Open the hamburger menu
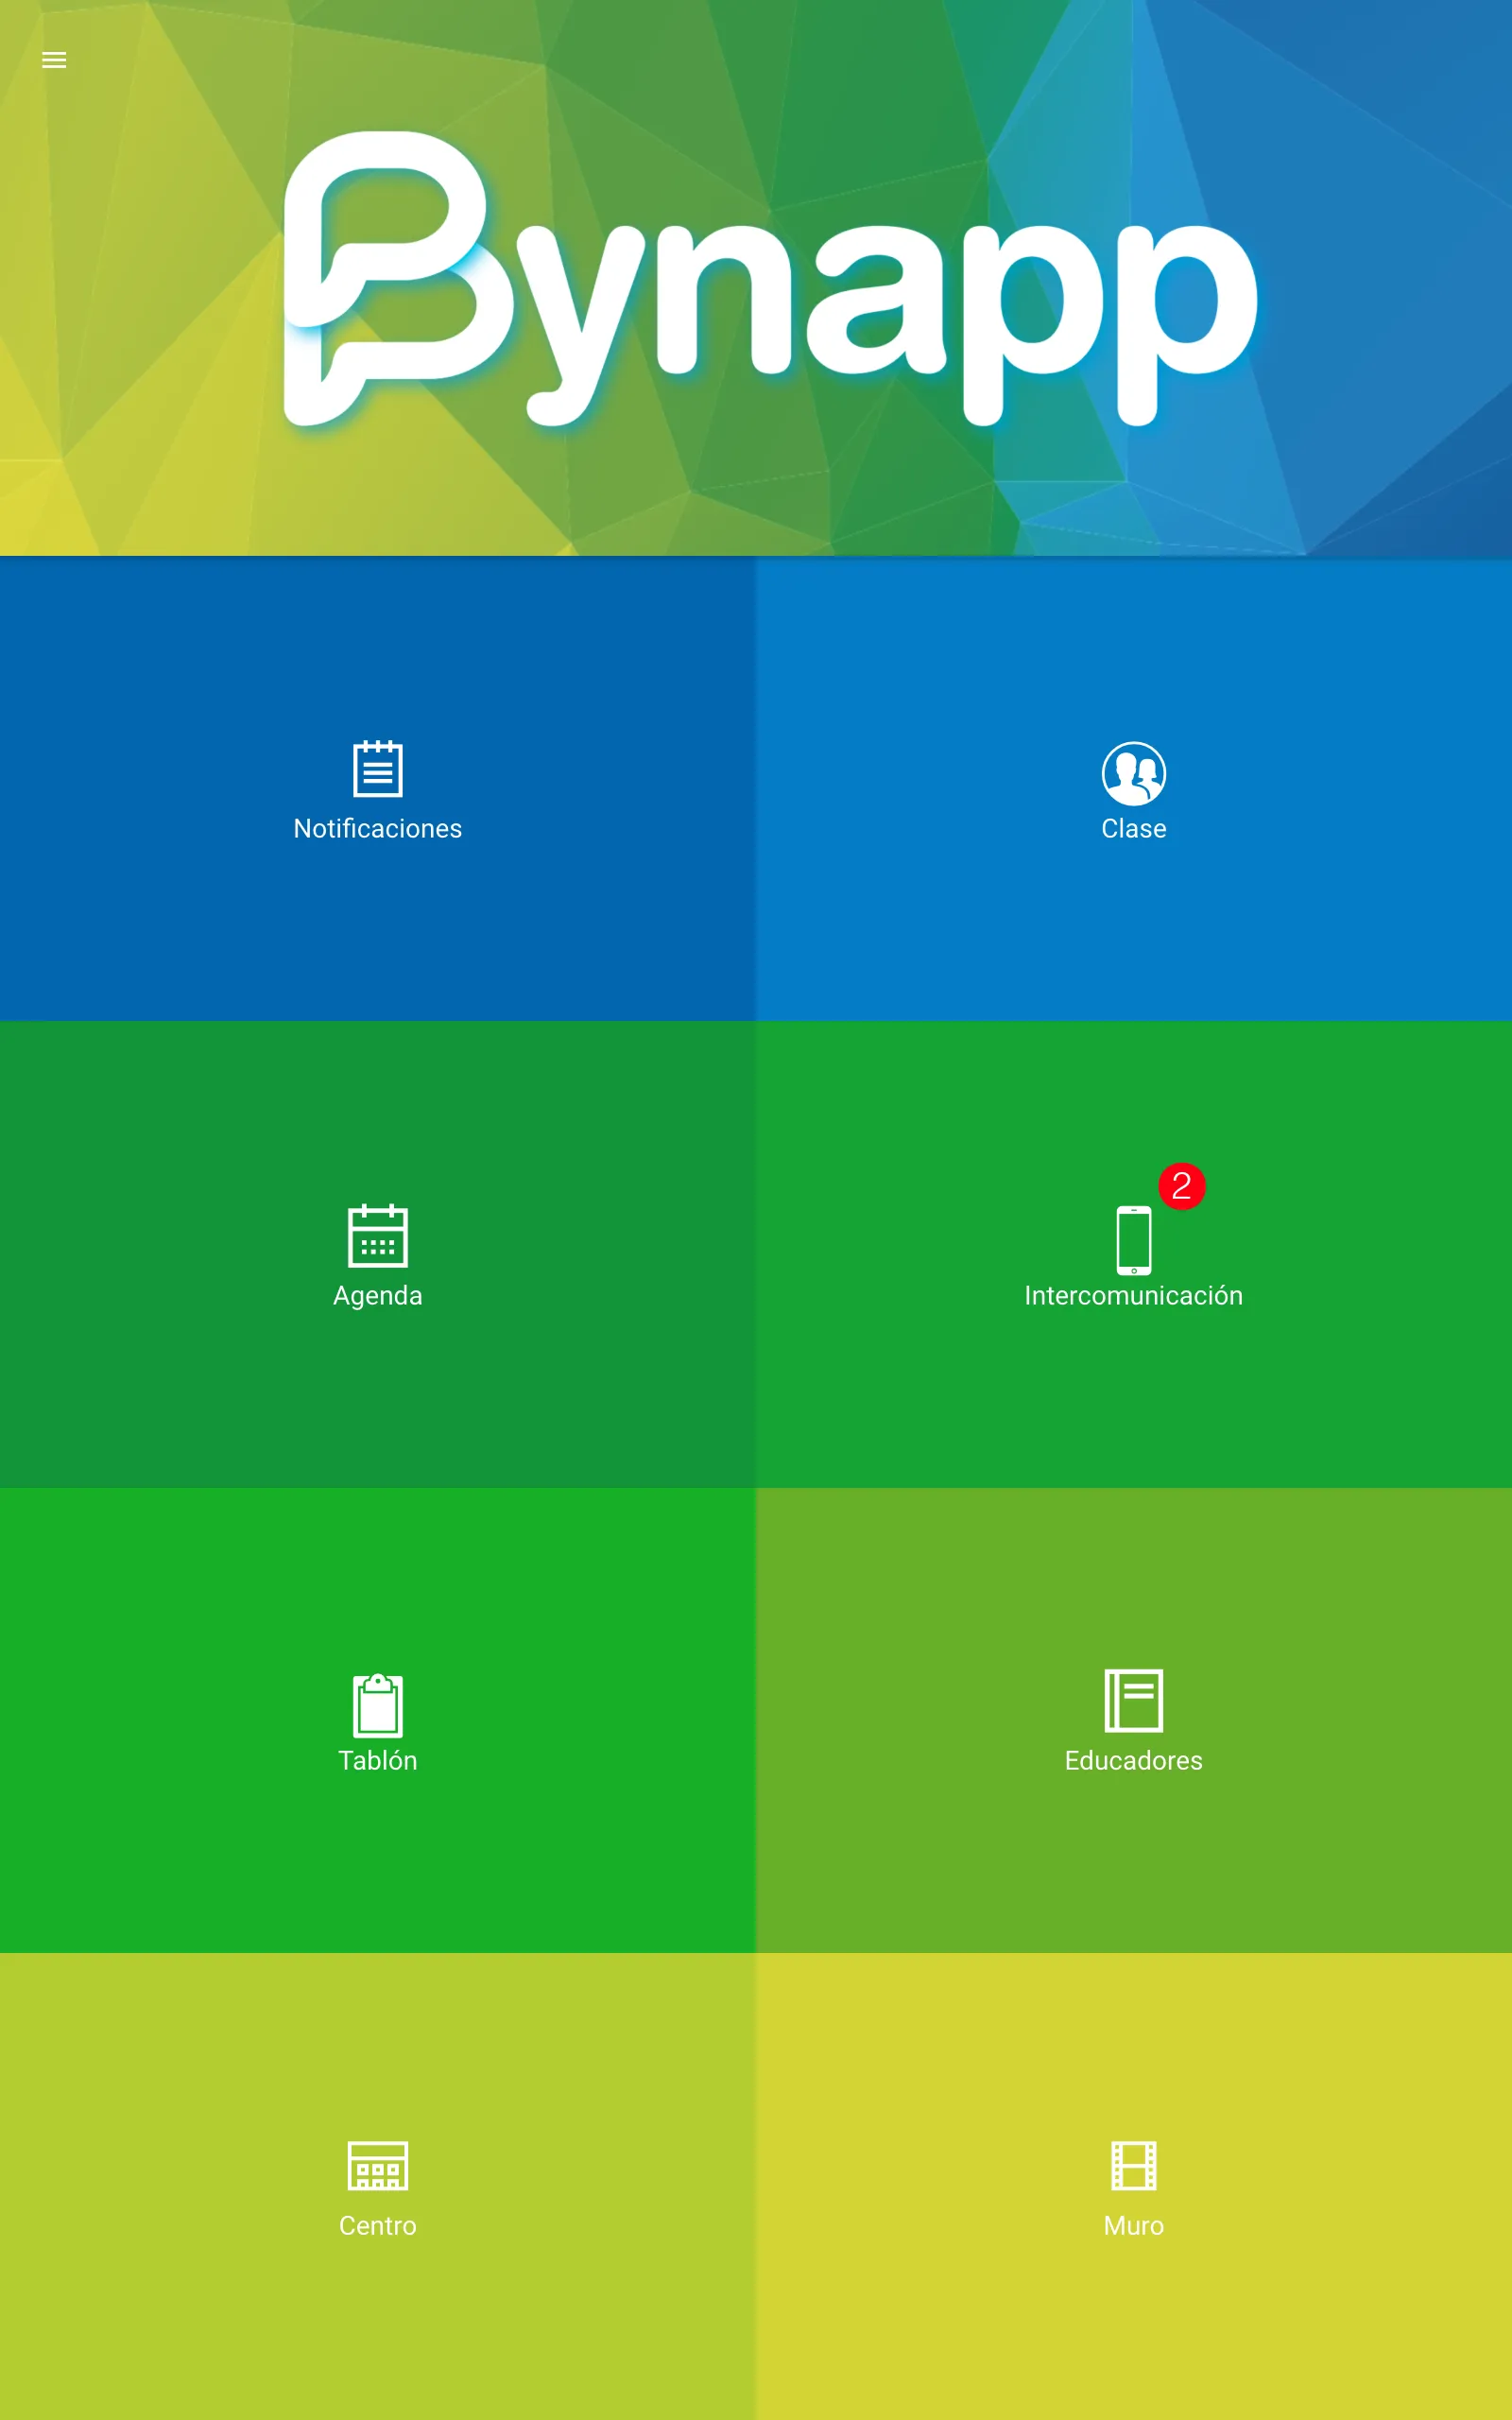 54,60
